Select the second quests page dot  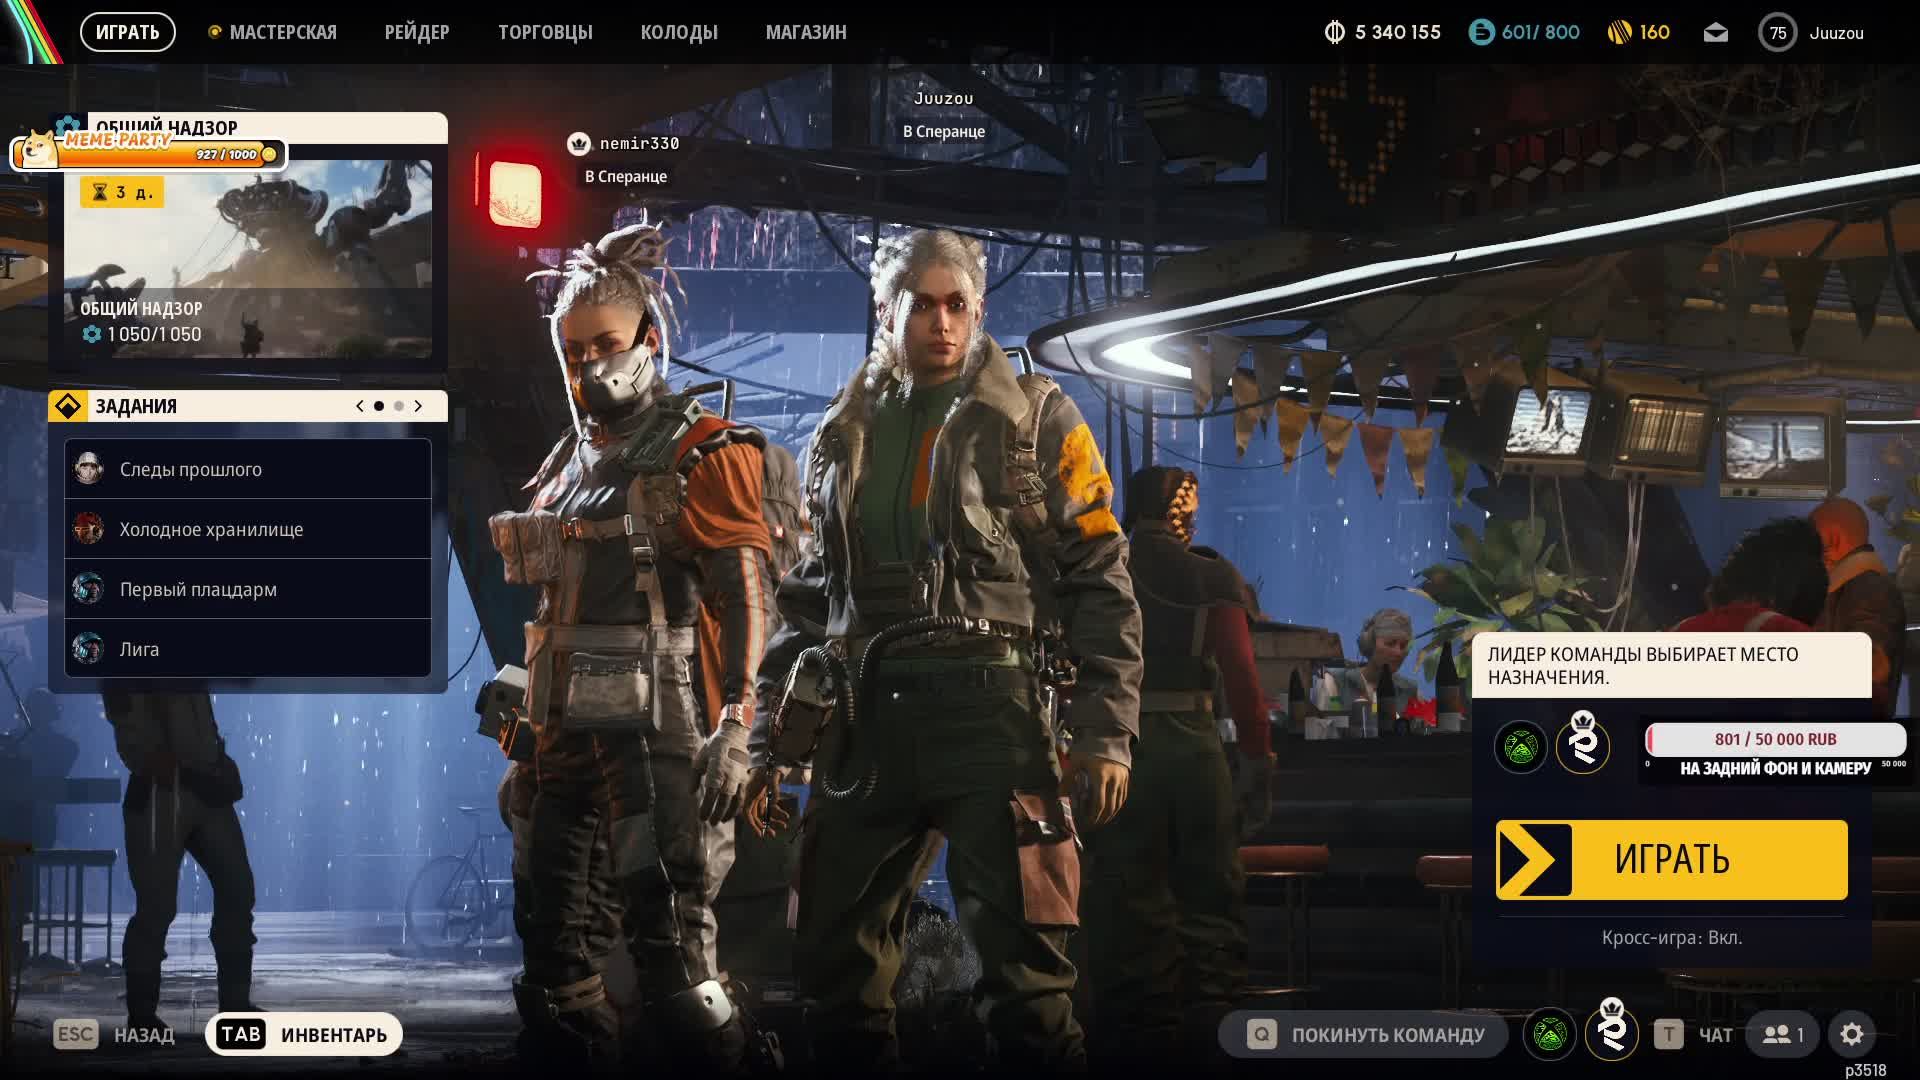[x=399, y=406]
